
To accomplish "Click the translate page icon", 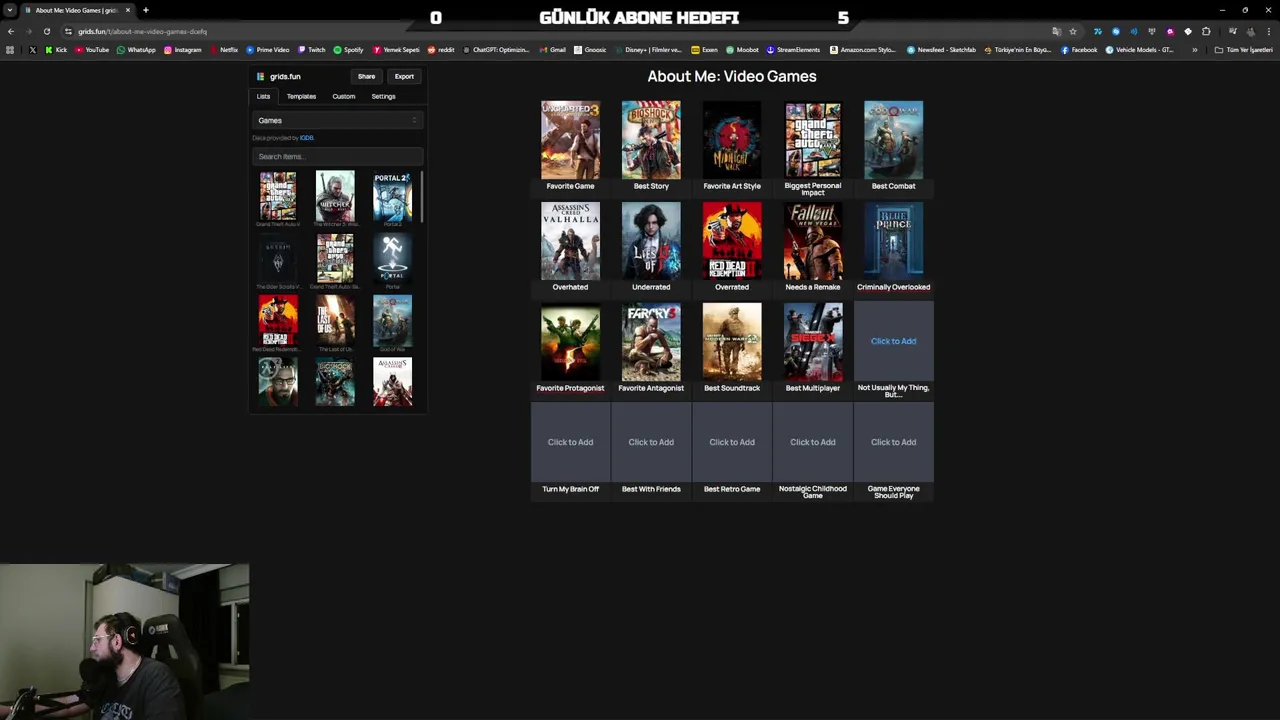I will [x=1056, y=31].
